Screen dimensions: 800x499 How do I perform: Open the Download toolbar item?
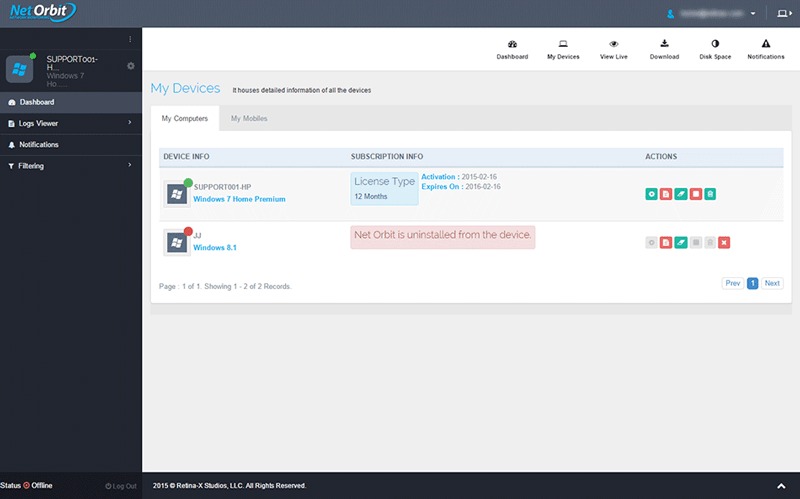click(664, 49)
